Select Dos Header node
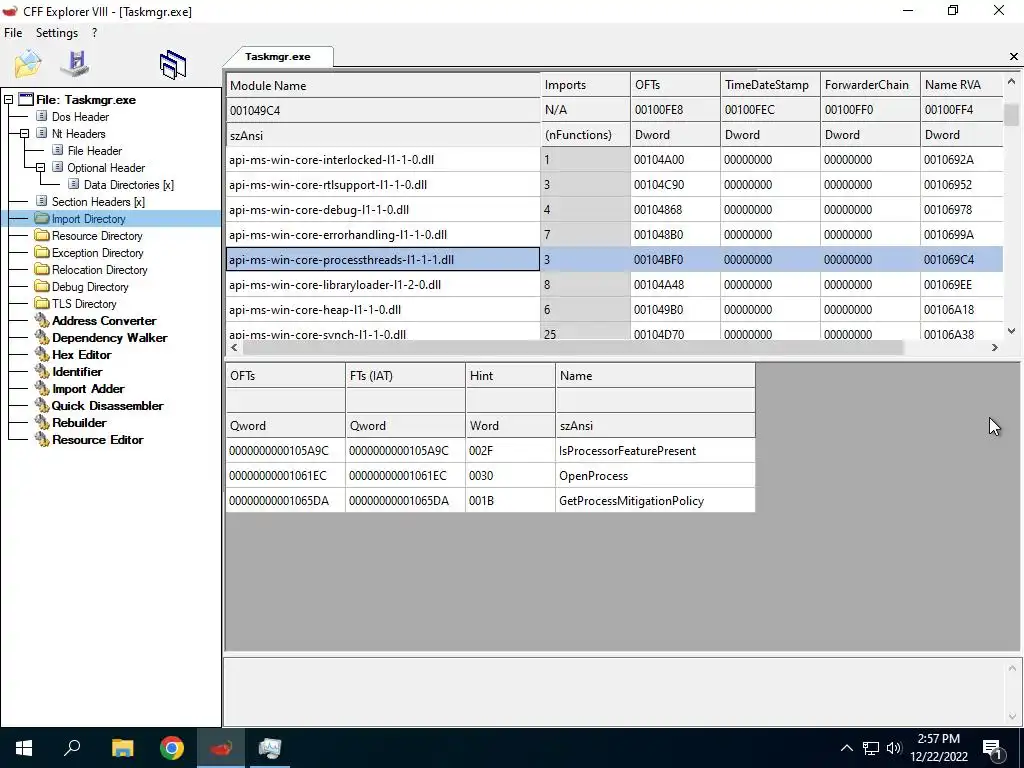 [x=80, y=117]
